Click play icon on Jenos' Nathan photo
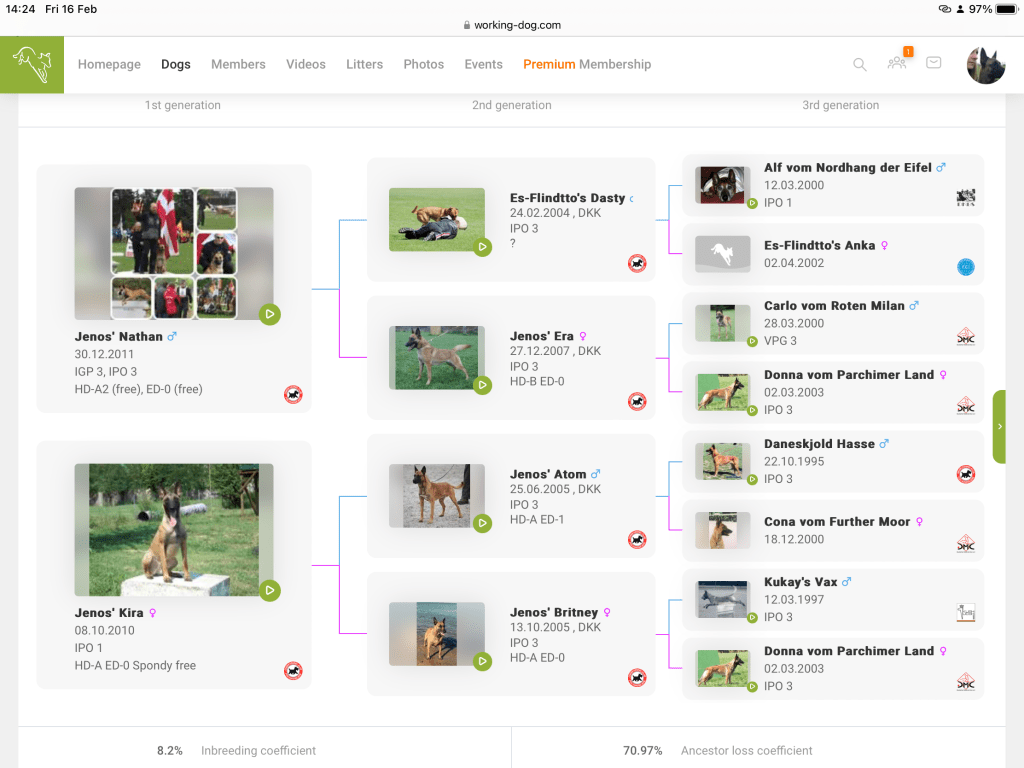The height and width of the screenshot is (768, 1024). (x=269, y=314)
